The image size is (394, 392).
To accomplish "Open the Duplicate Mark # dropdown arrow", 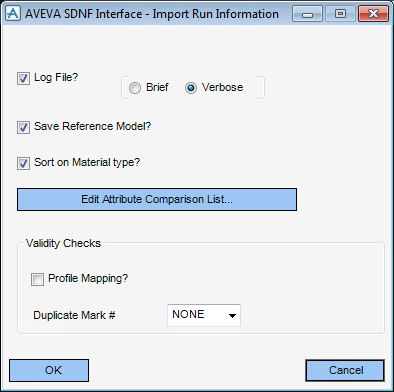I will pos(232,315).
